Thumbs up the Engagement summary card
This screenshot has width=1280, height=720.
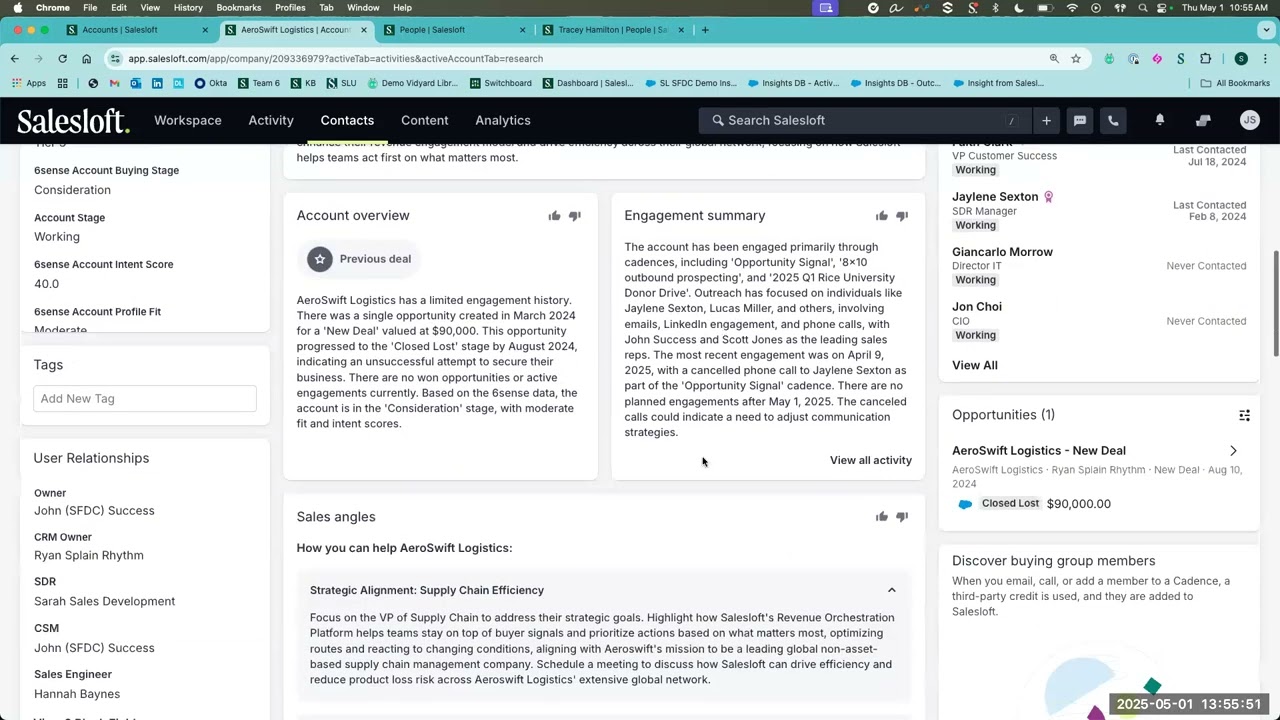881,216
